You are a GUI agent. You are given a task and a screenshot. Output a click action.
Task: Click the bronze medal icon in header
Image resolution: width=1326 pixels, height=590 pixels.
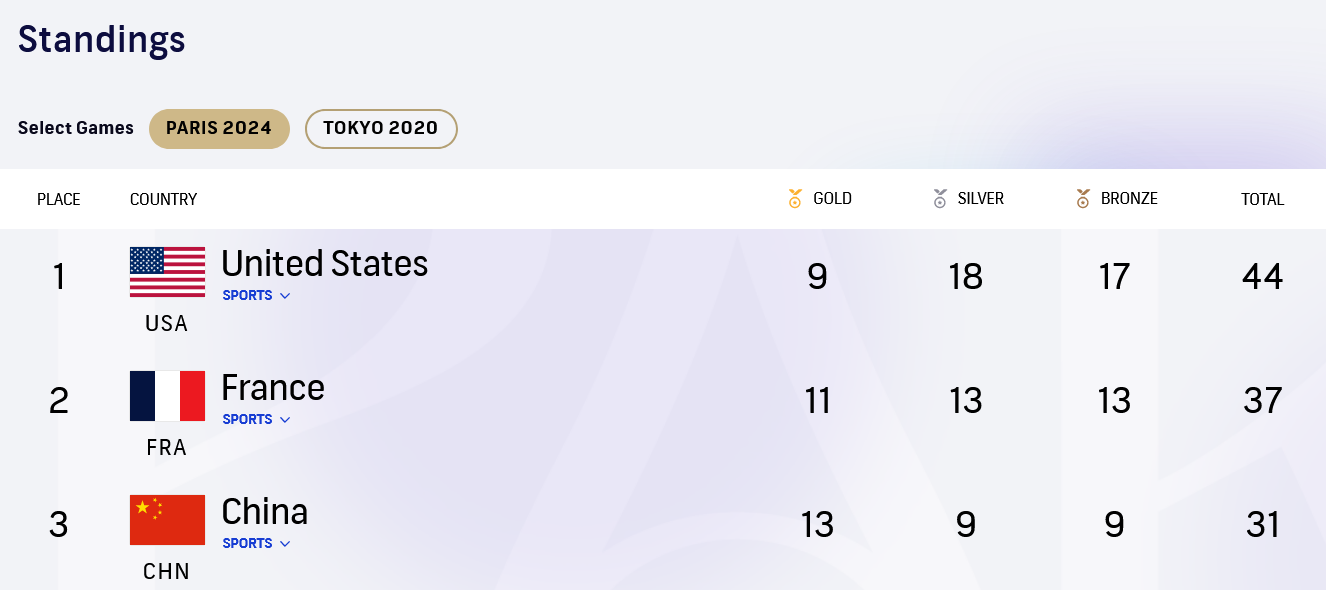(x=1083, y=199)
